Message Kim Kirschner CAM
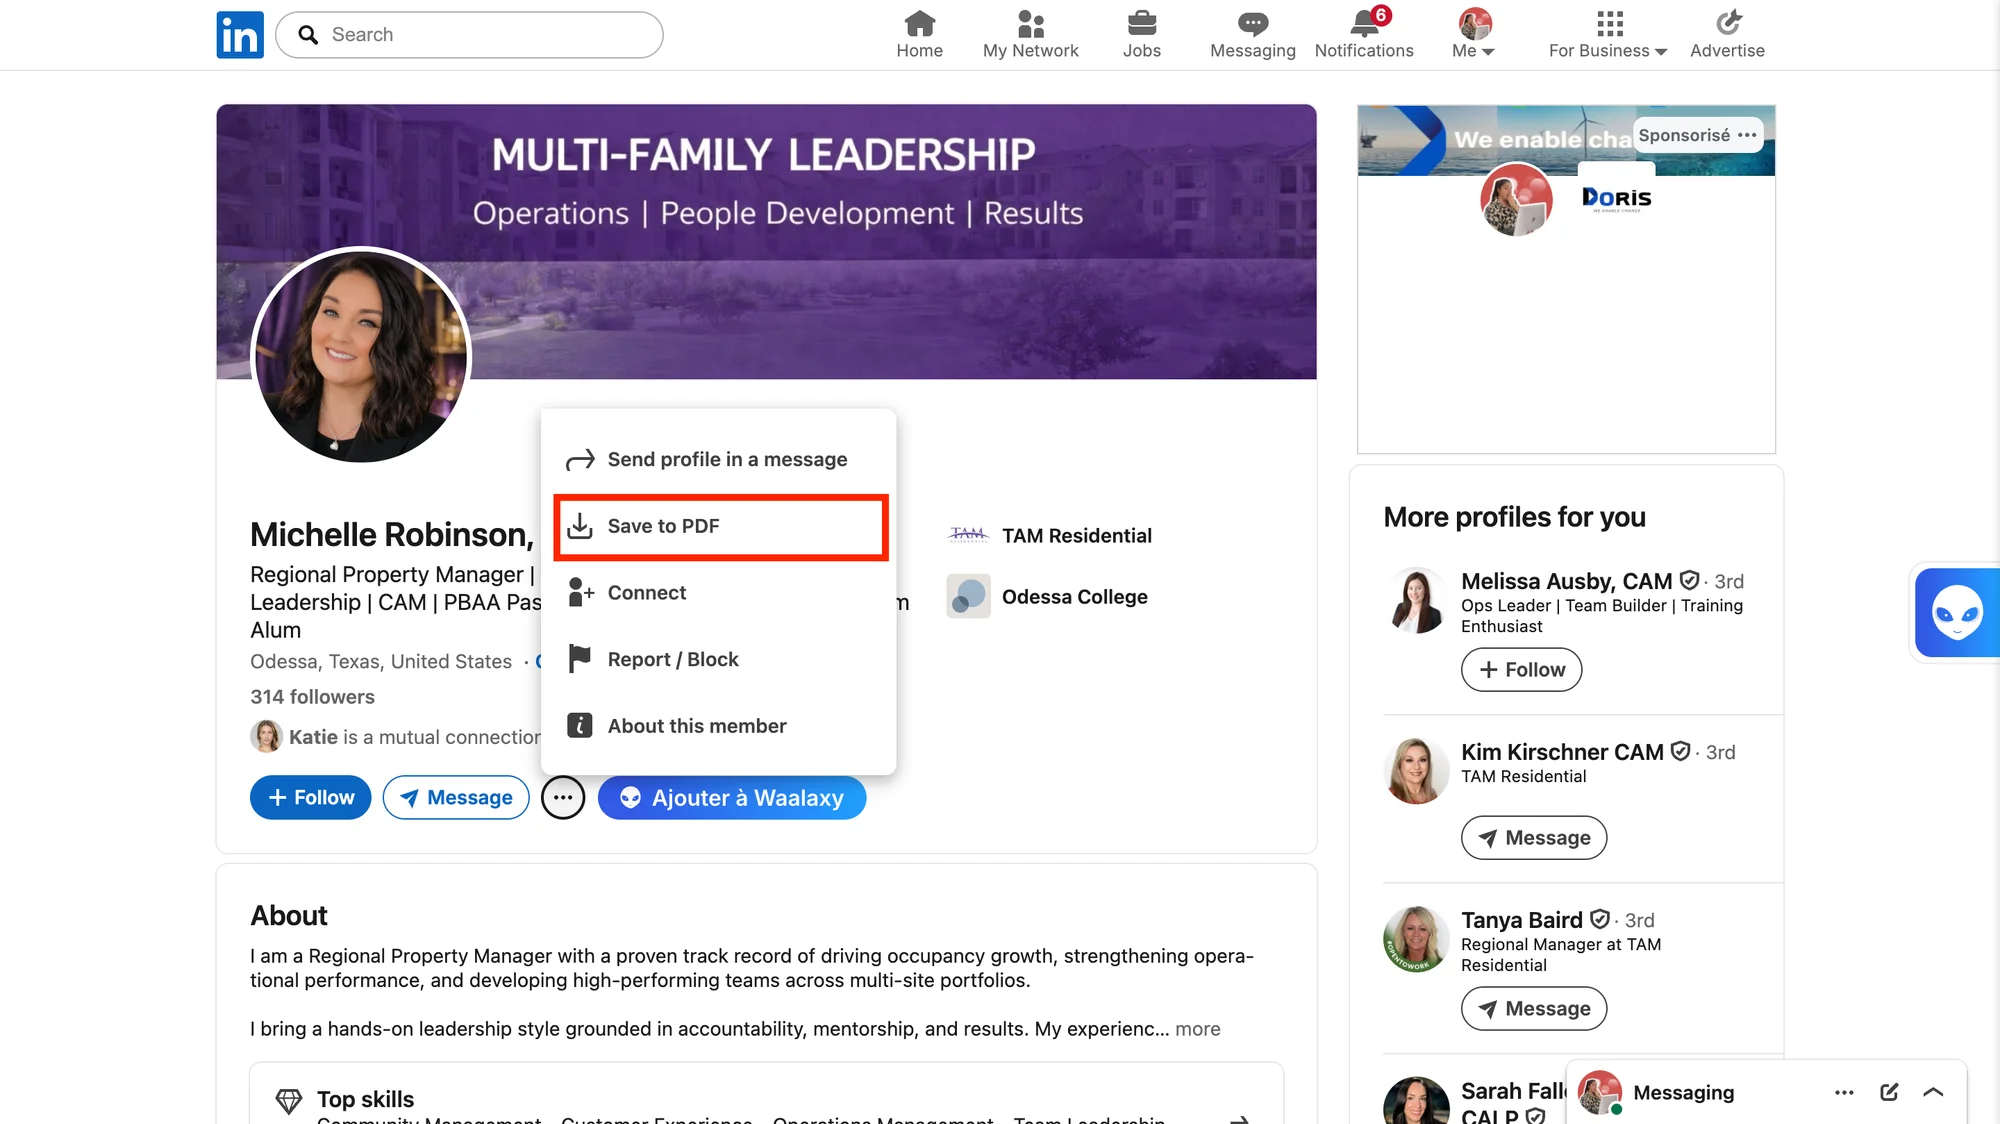 click(x=1533, y=838)
